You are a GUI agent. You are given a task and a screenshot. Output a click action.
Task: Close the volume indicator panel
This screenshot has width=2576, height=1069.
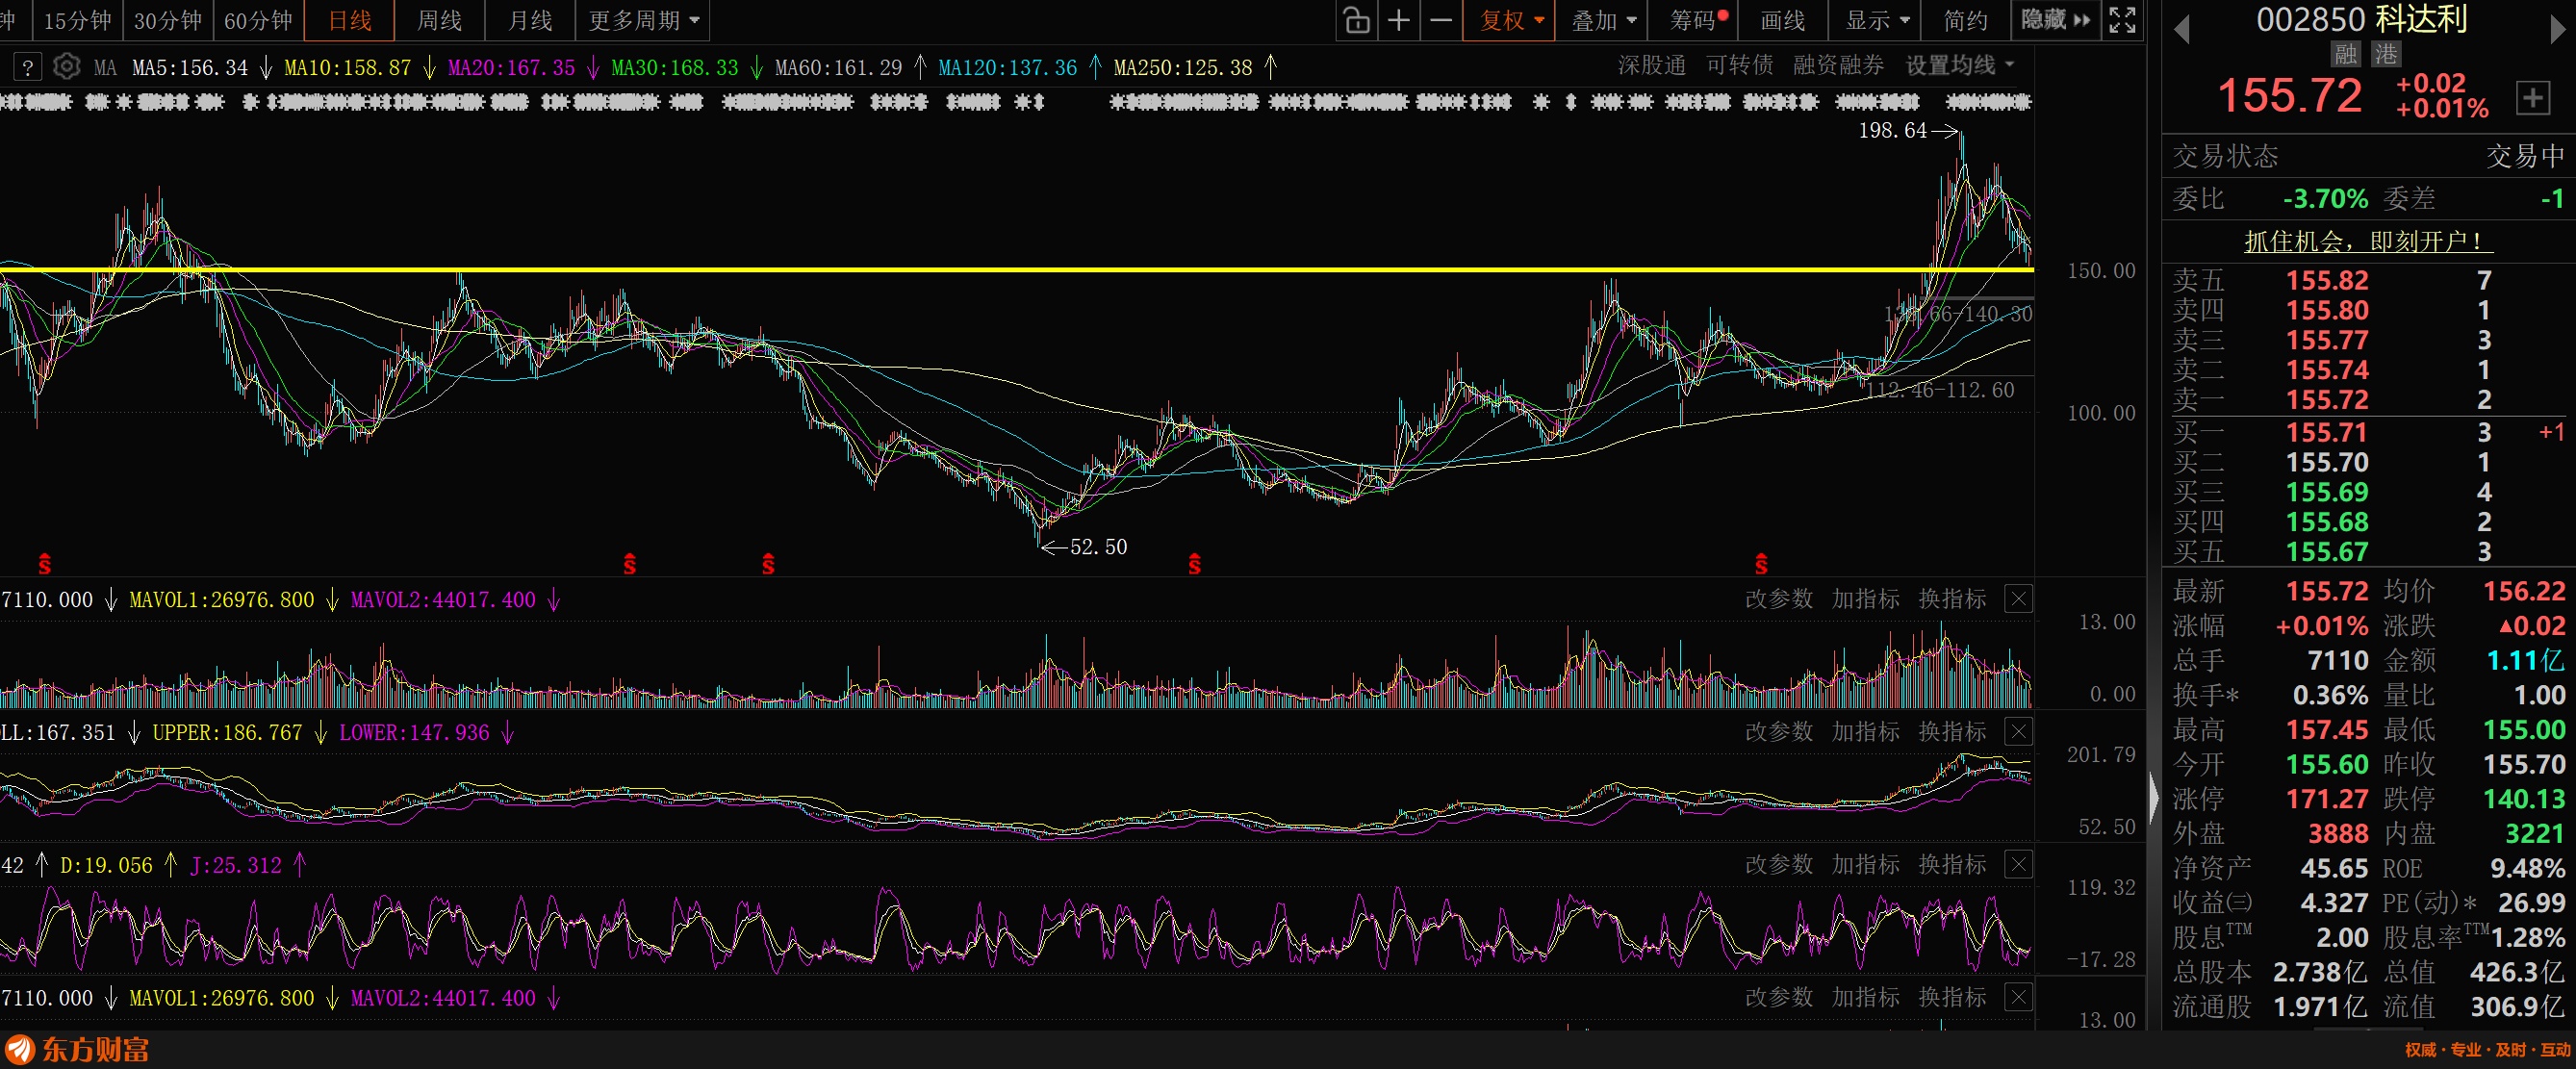(x=2018, y=599)
